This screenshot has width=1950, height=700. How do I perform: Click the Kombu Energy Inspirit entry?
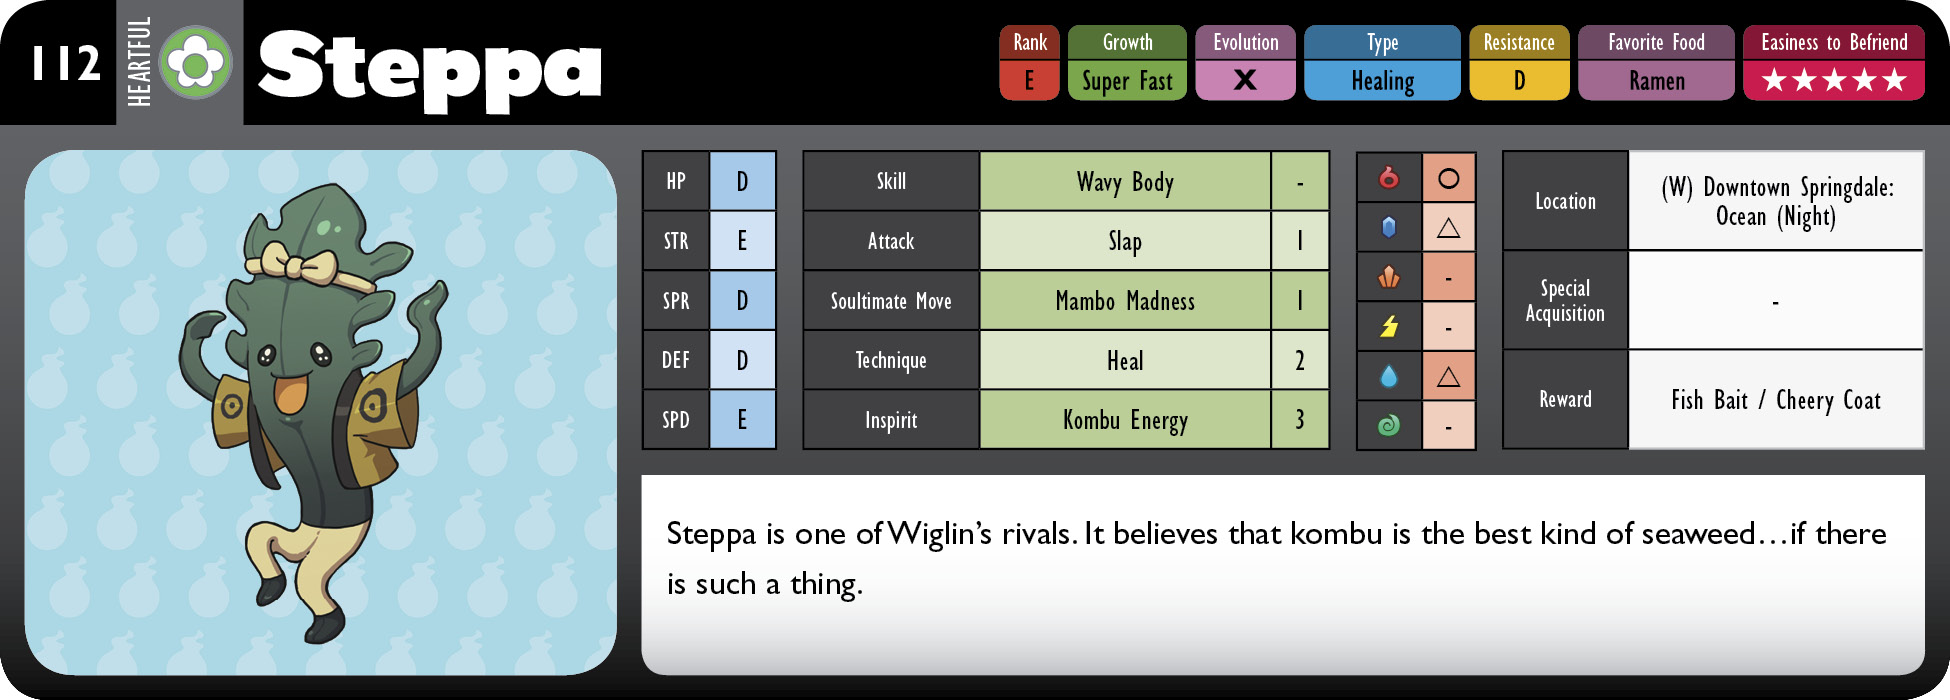[1125, 420]
